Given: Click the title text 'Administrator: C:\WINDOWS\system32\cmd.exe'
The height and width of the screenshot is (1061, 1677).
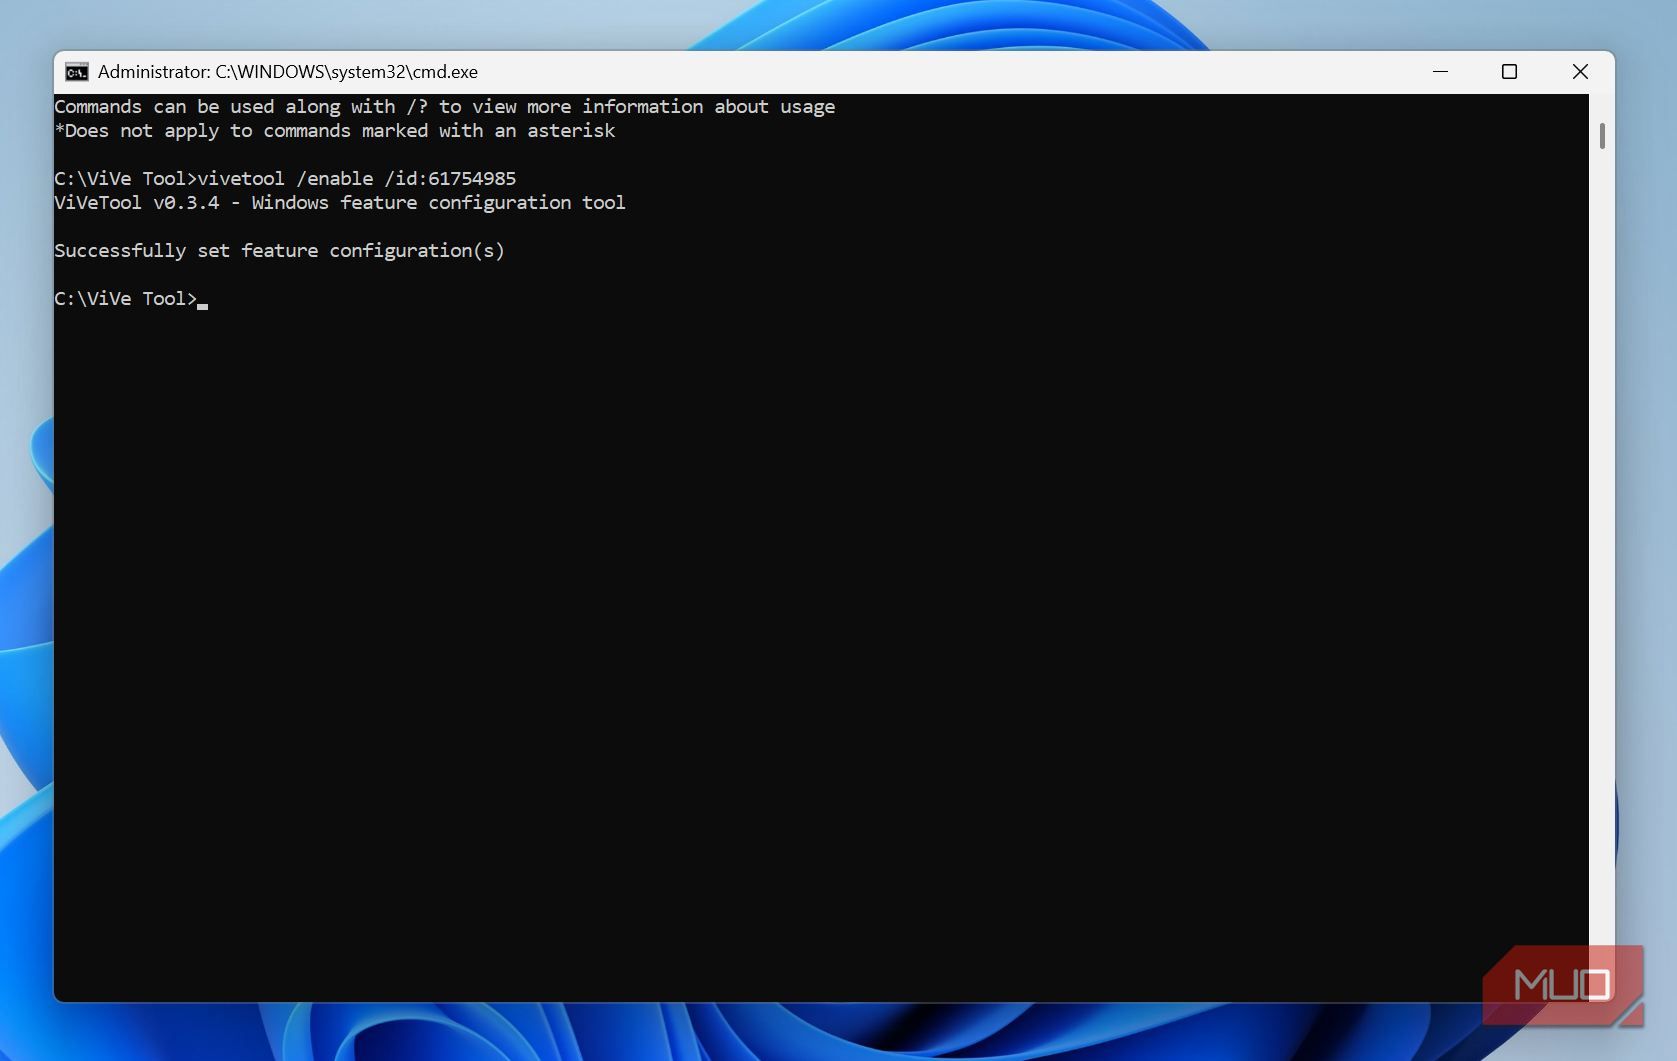Looking at the screenshot, I should (288, 72).
